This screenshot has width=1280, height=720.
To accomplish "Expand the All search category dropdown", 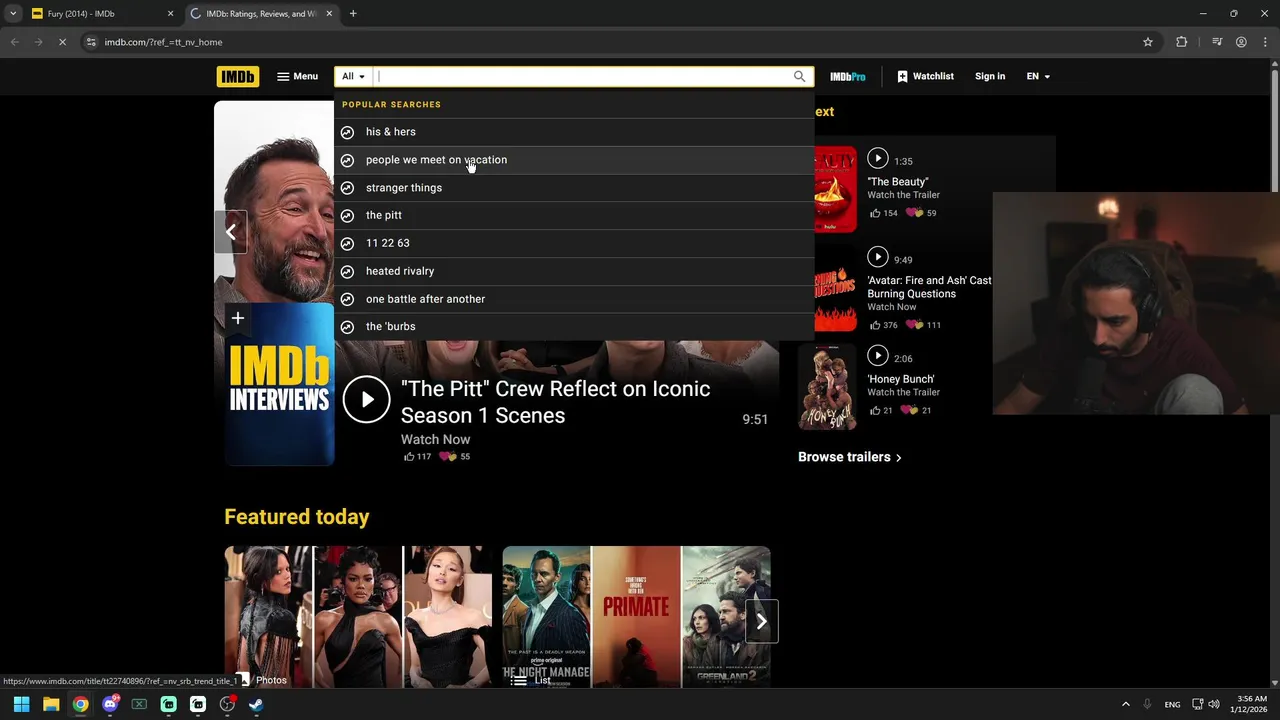I will [x=353, y=76].
